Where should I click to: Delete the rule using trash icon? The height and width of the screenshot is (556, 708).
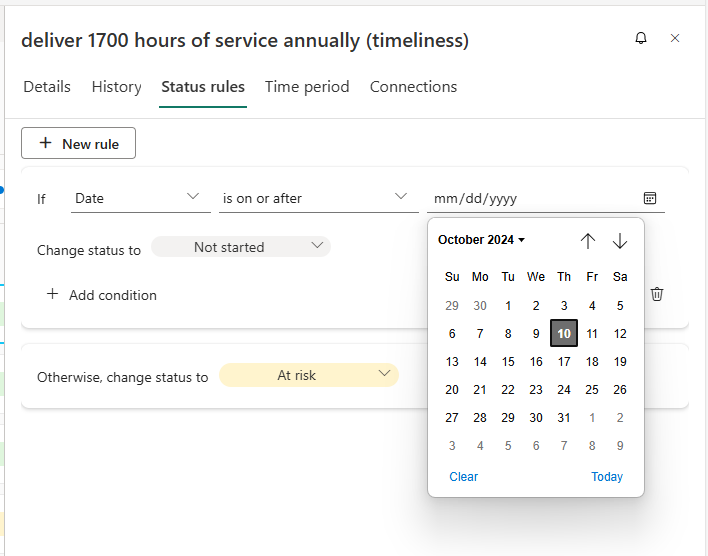click(657, 294)
